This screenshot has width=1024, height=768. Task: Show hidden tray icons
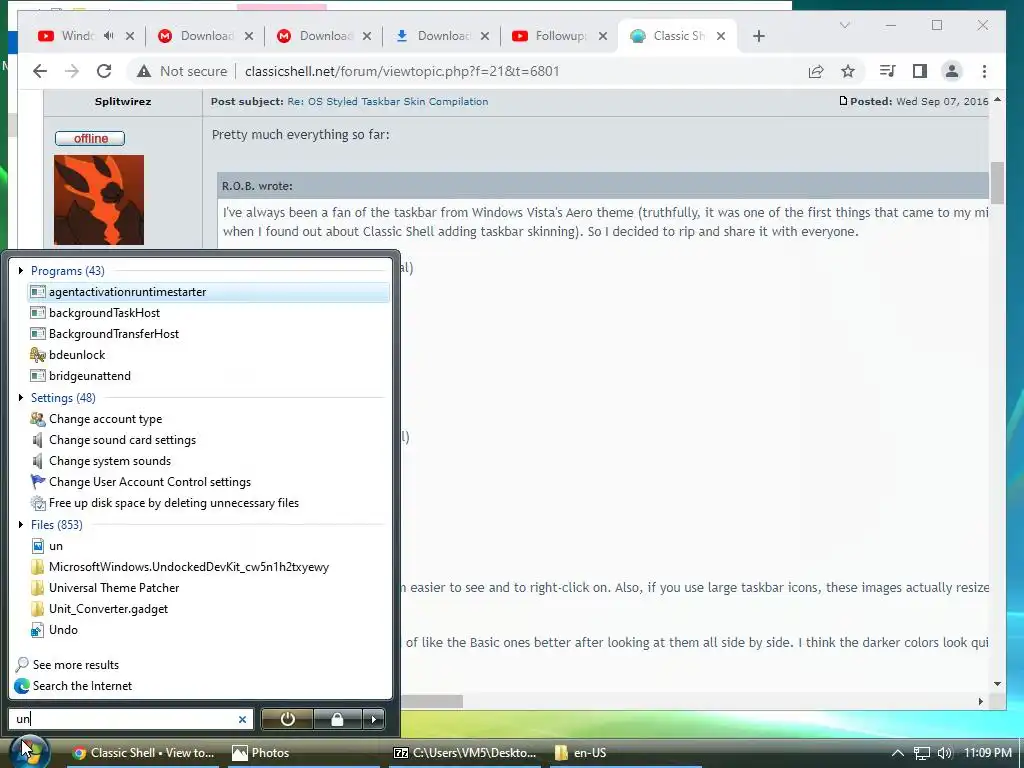(x=898, y=753)
